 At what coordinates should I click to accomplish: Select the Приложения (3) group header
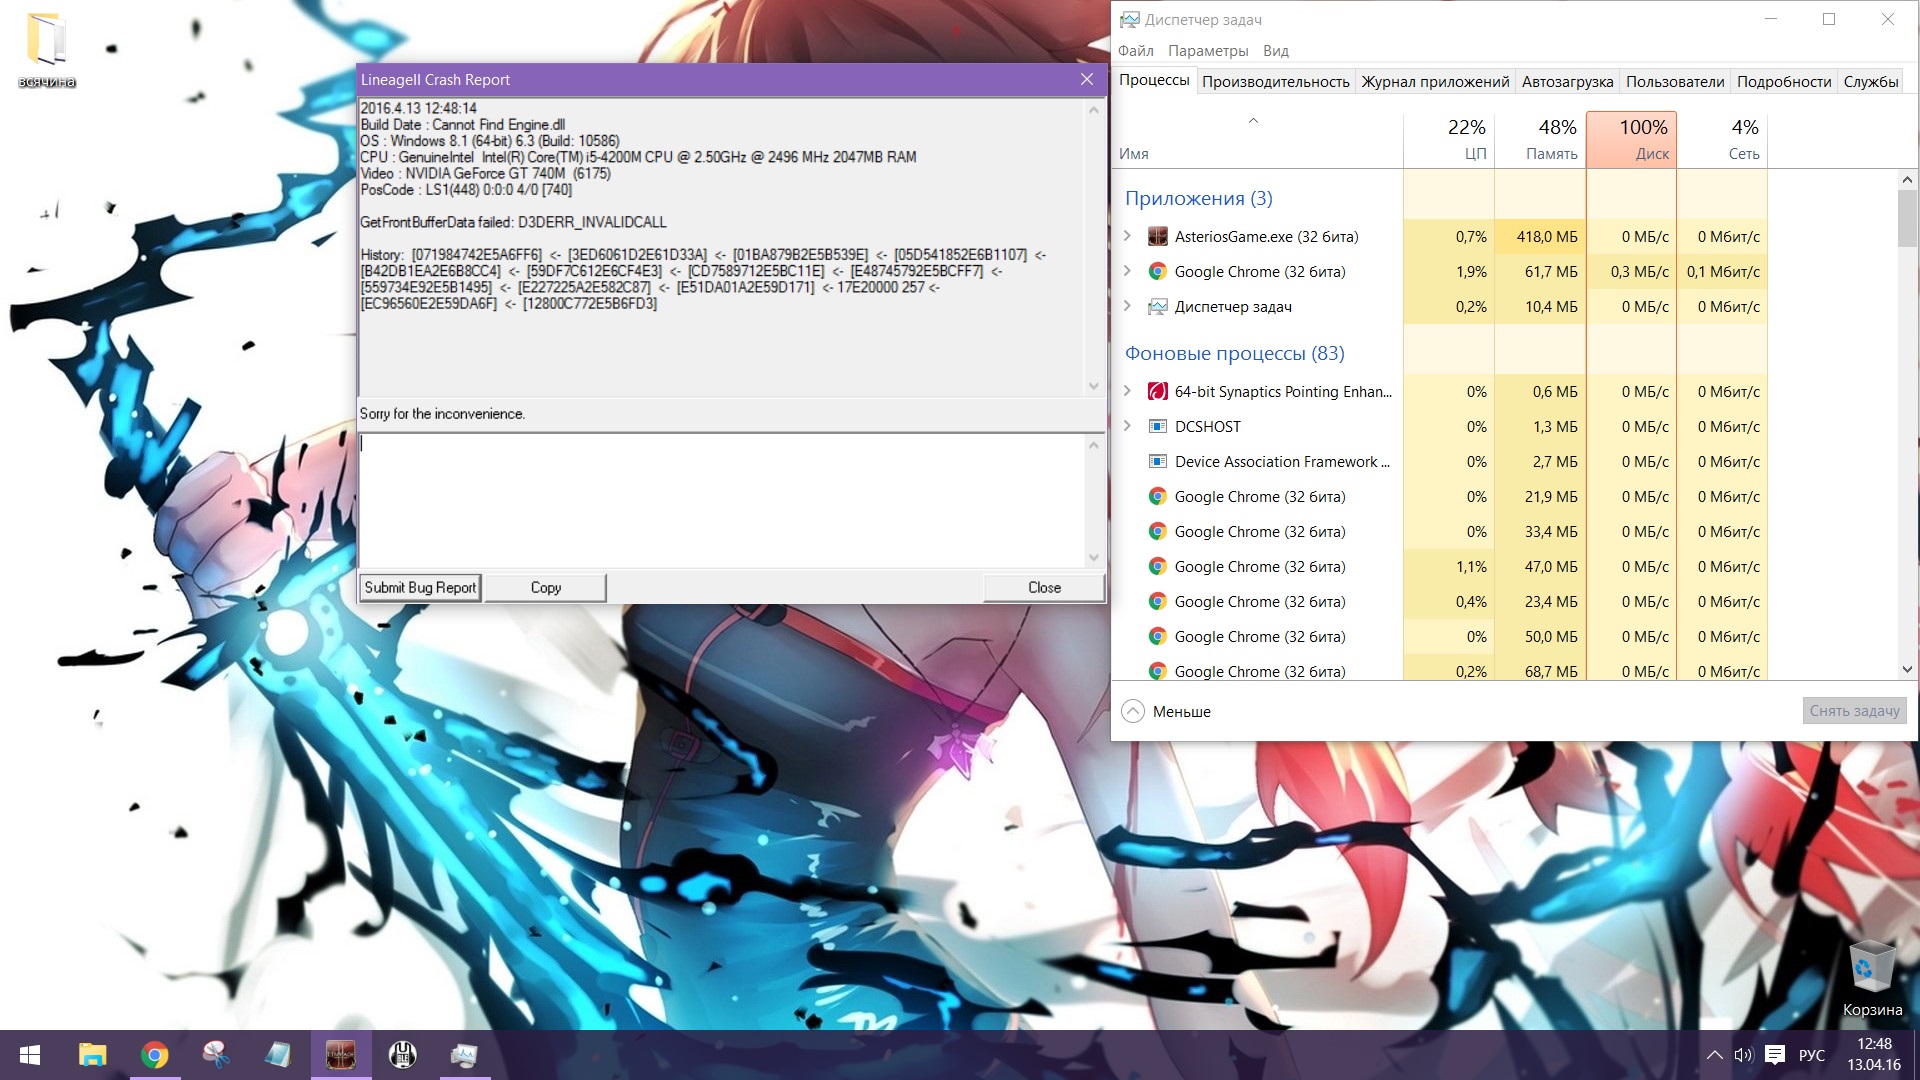tap(1198, 198)
